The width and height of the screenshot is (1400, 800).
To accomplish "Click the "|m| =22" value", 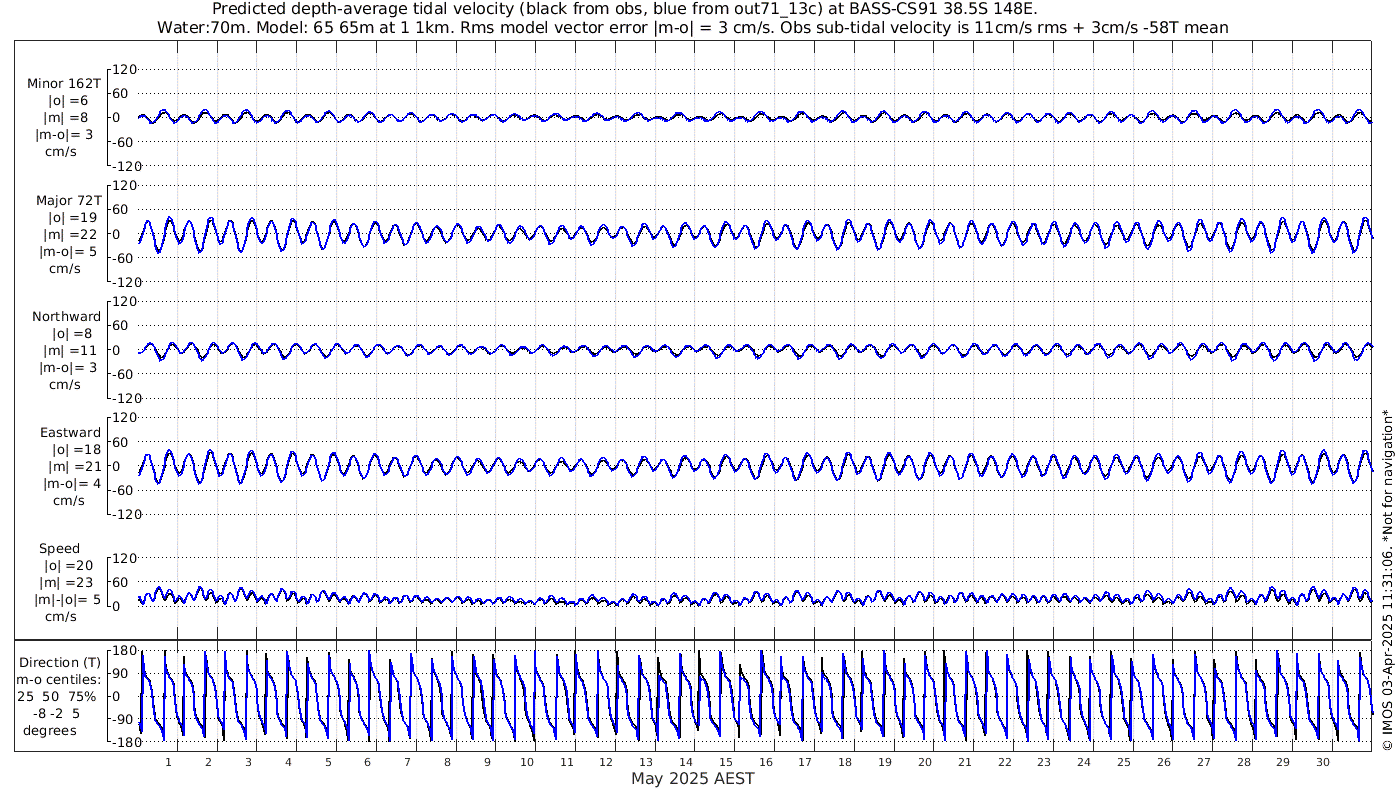I will pyautogui.click(x=70, y=235).
